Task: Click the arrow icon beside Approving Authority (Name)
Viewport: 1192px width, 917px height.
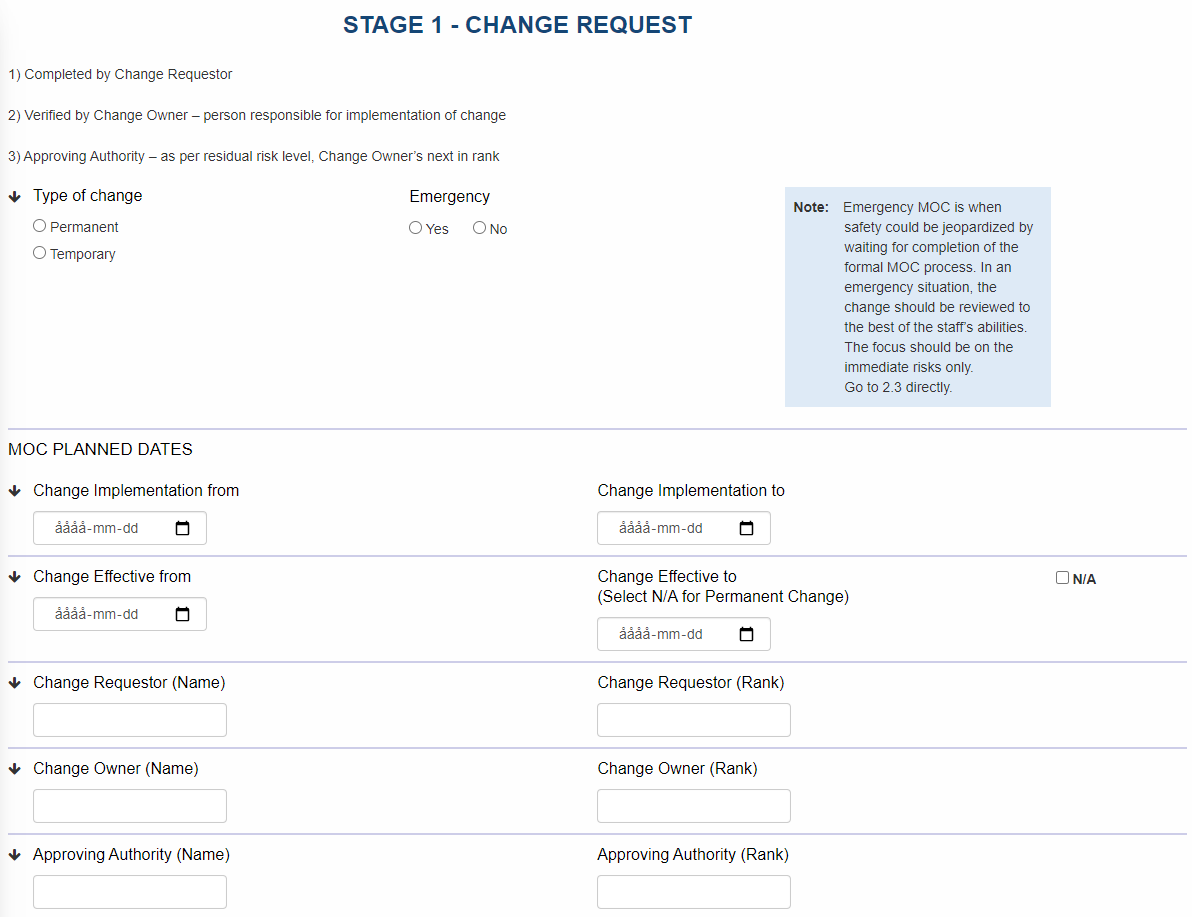Action: 15,856
